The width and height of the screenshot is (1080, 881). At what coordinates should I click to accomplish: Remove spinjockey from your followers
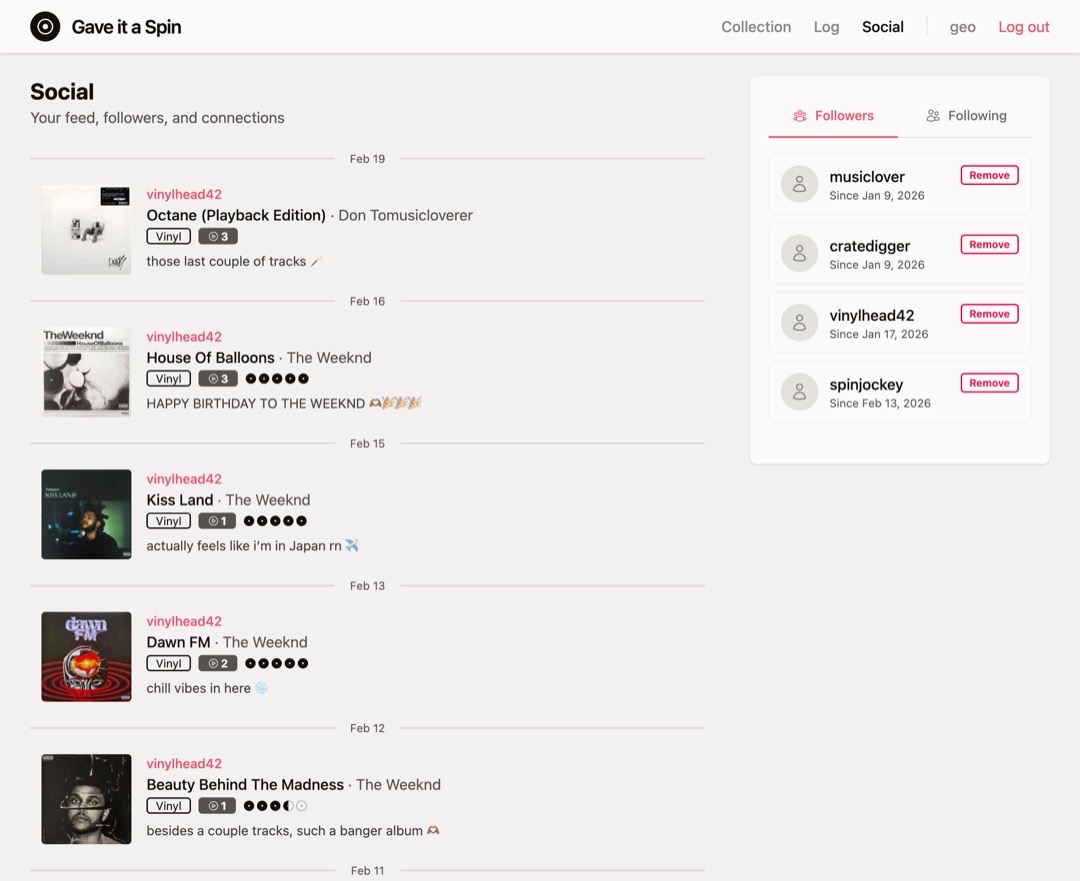tap(989, 382)
